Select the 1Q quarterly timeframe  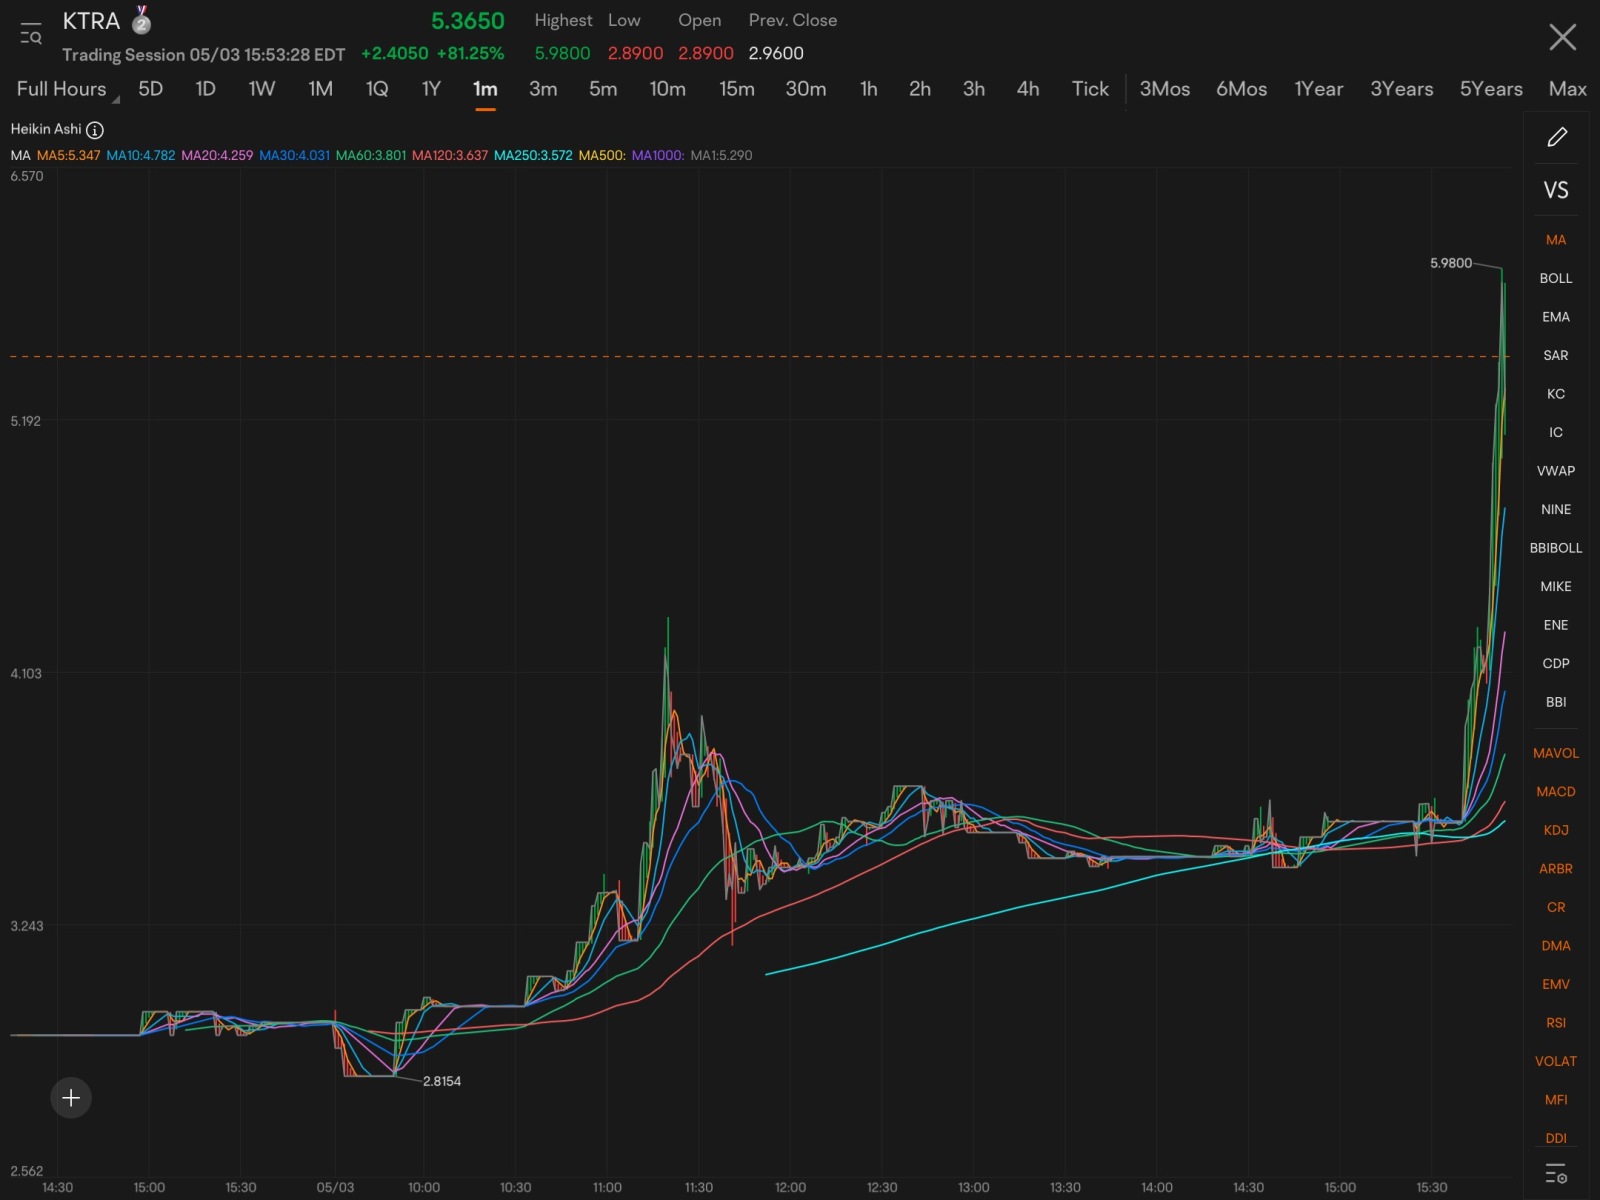(x=377, y=89)
